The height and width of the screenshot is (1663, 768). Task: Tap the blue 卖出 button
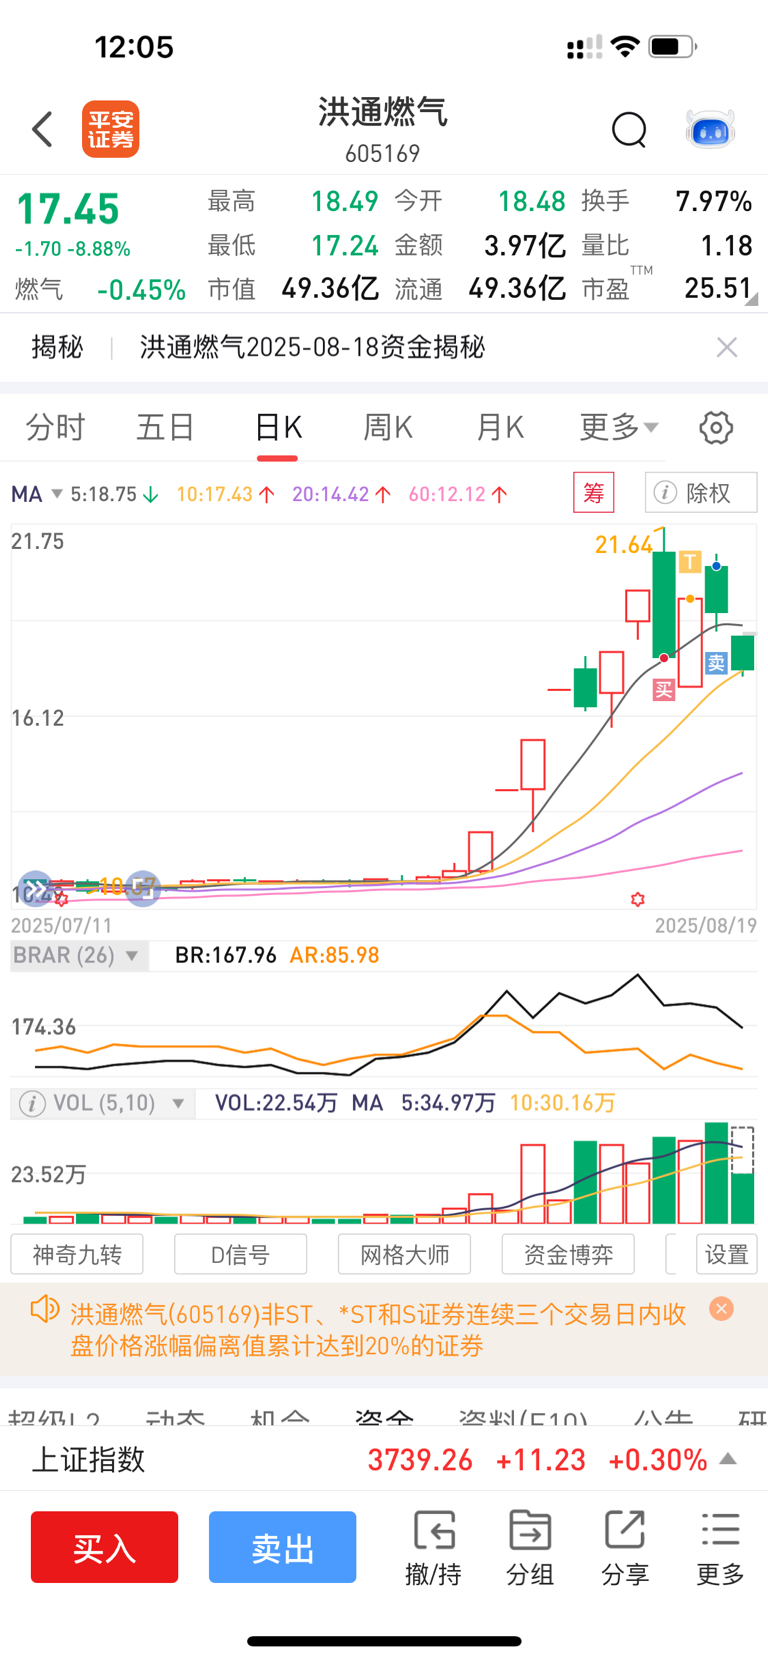[x=282, y=1547]
